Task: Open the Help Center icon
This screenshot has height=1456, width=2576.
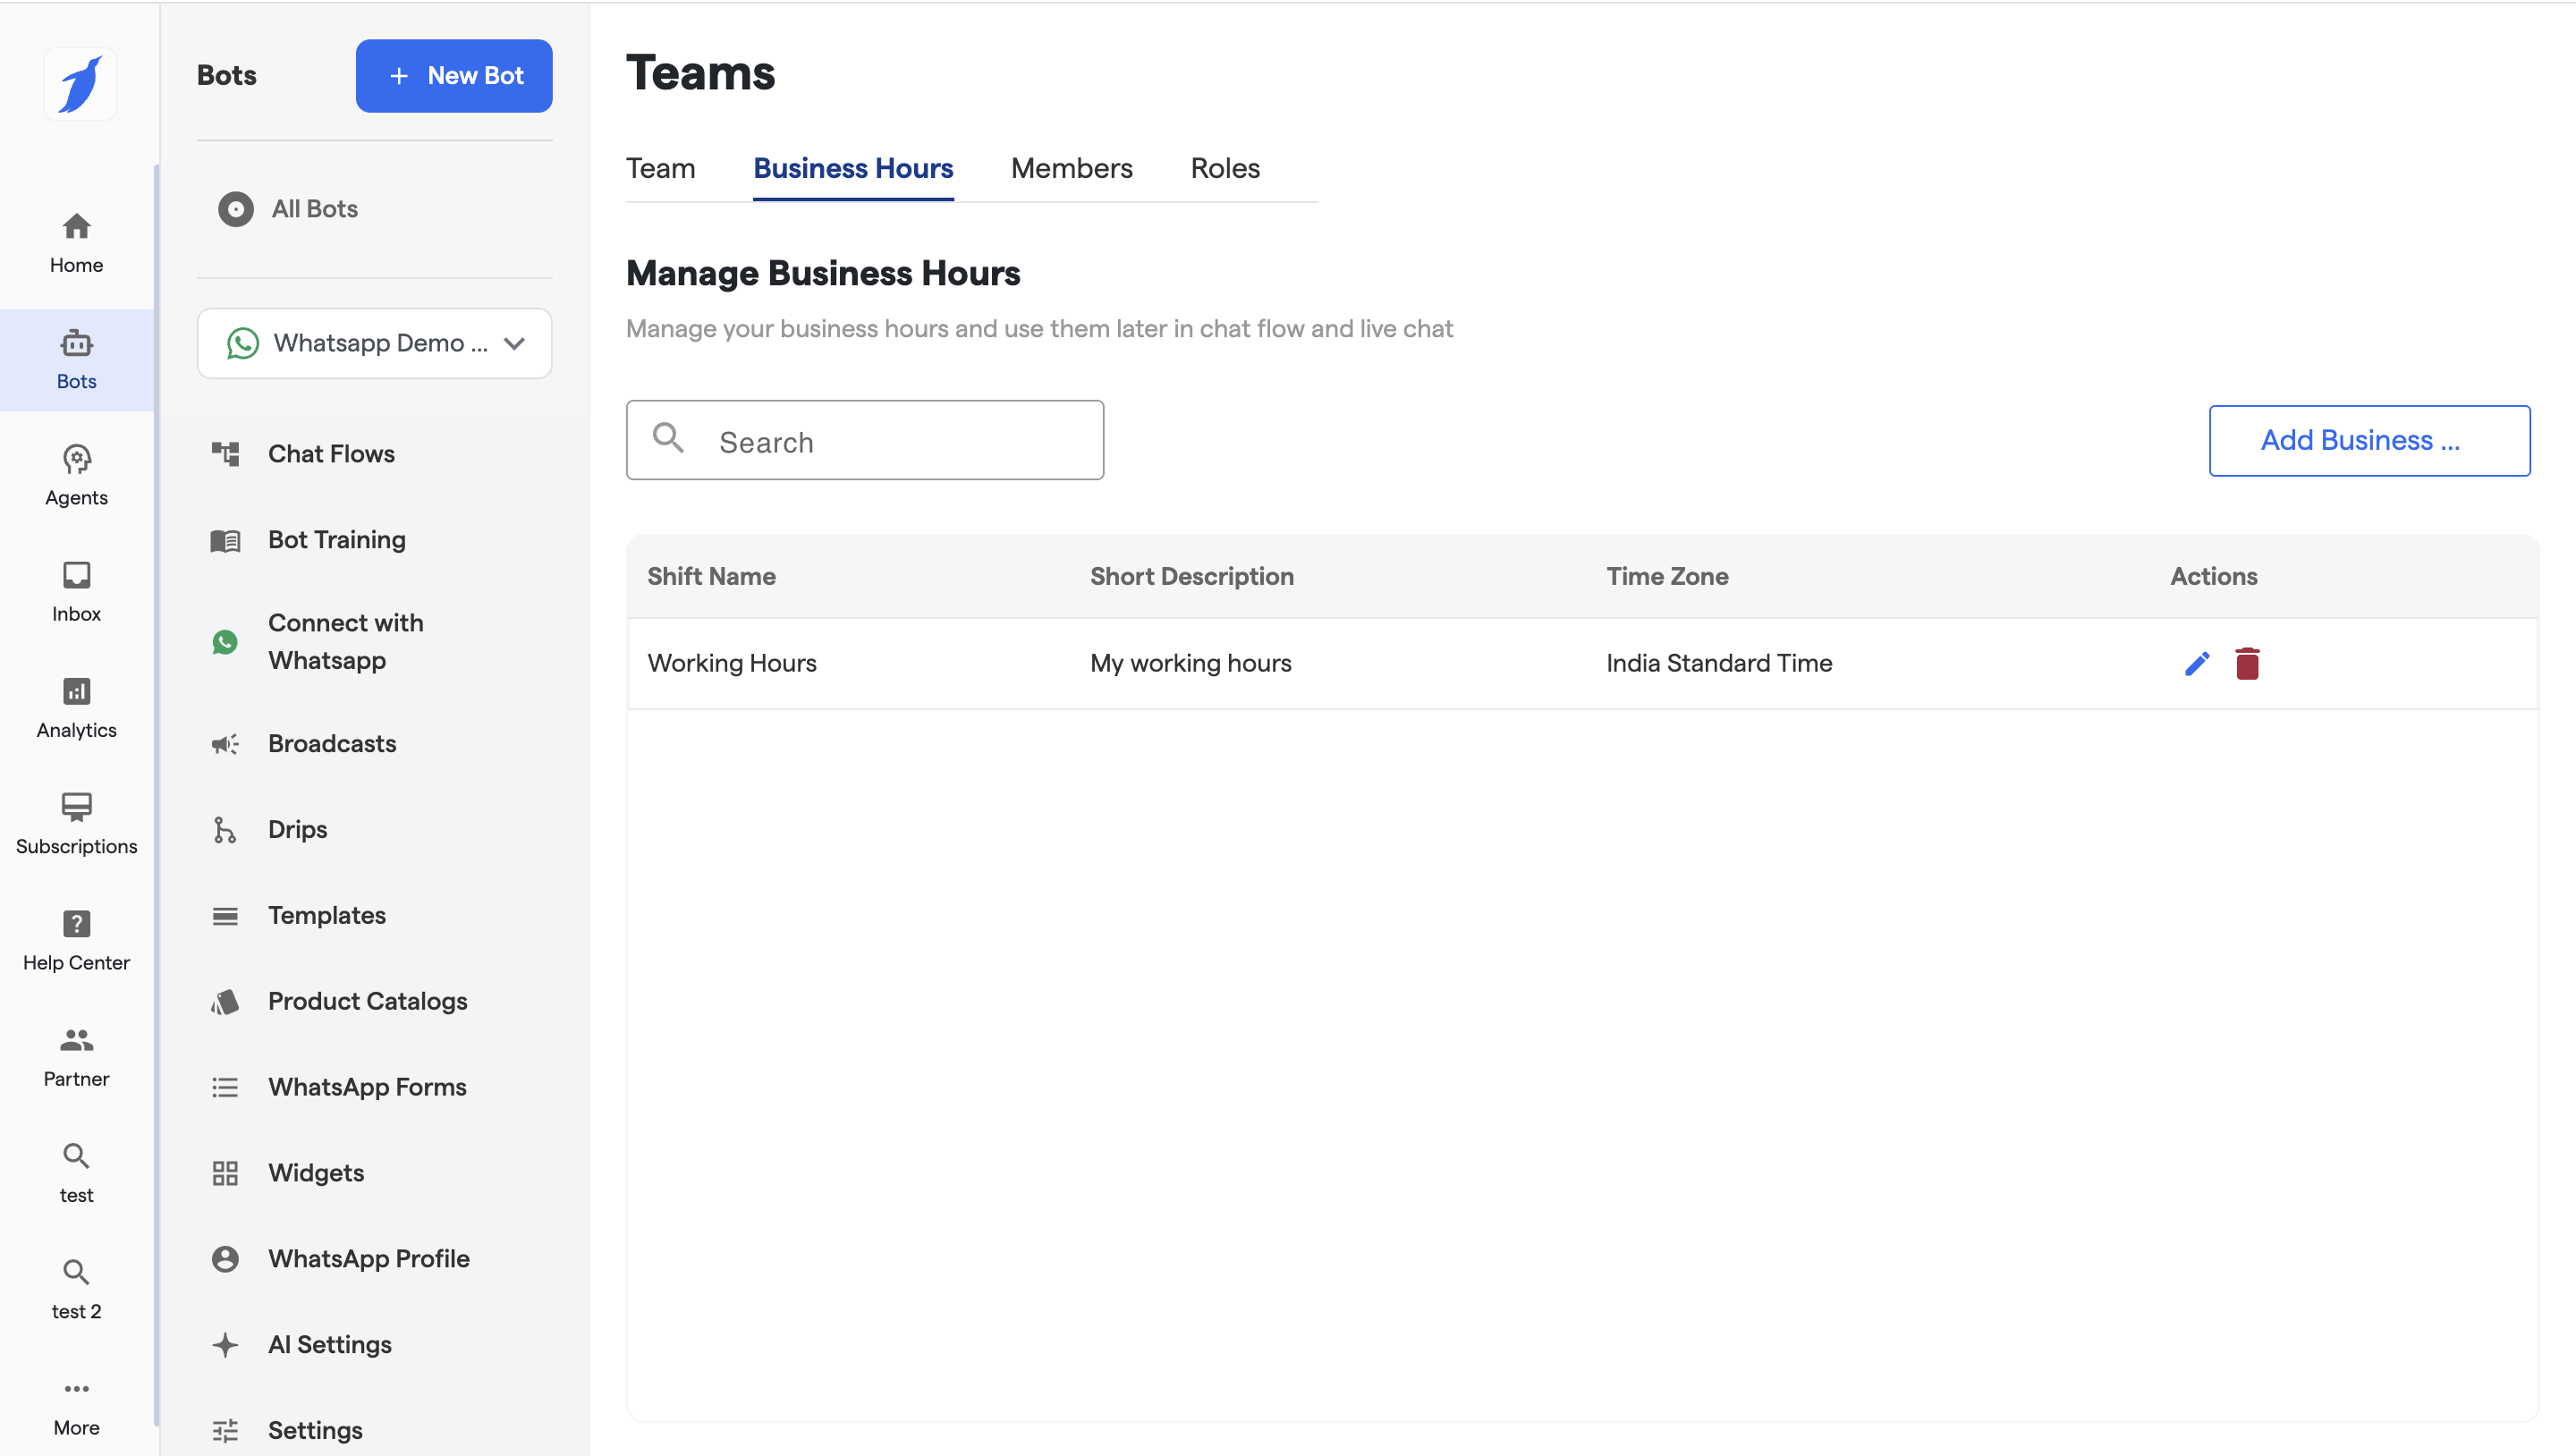Action: (x=76, y=939)
